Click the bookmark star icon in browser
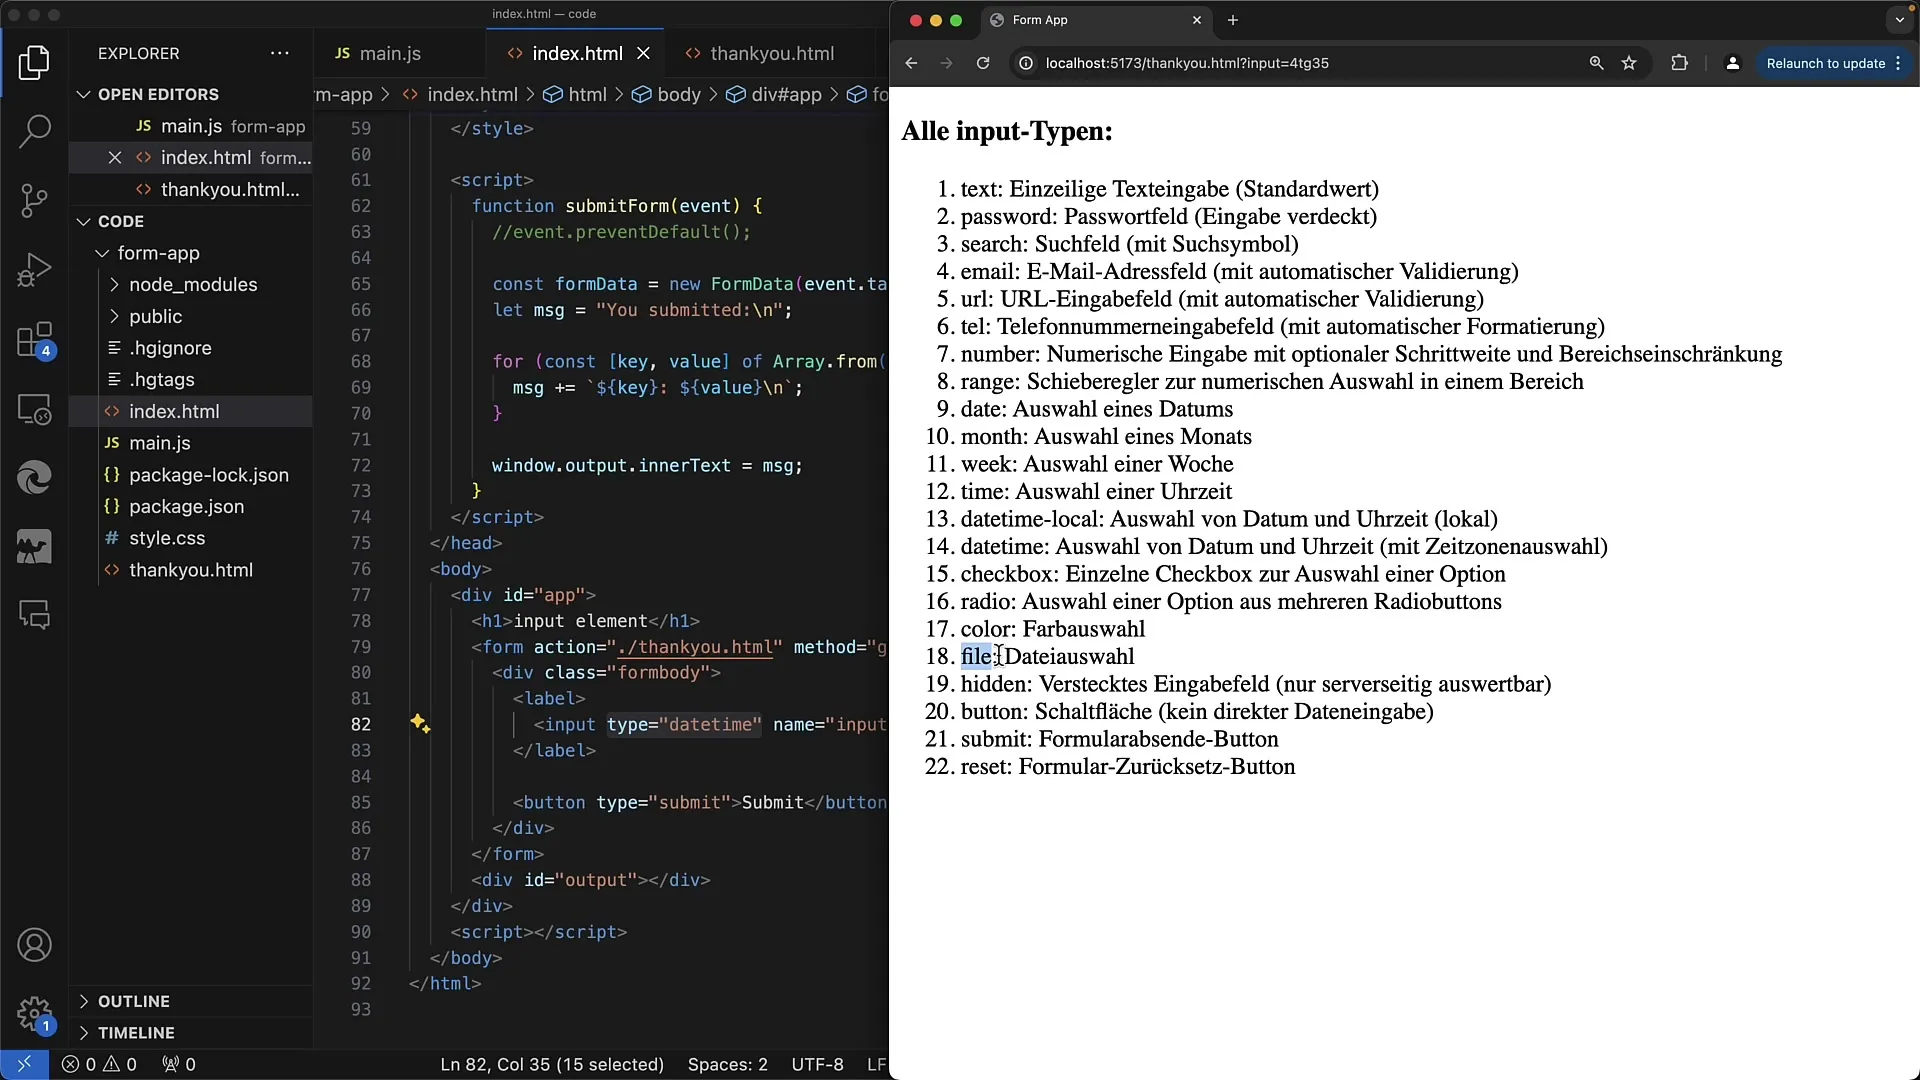1920x1080 pixels. pyautogui.click(x=1627, y=62)
